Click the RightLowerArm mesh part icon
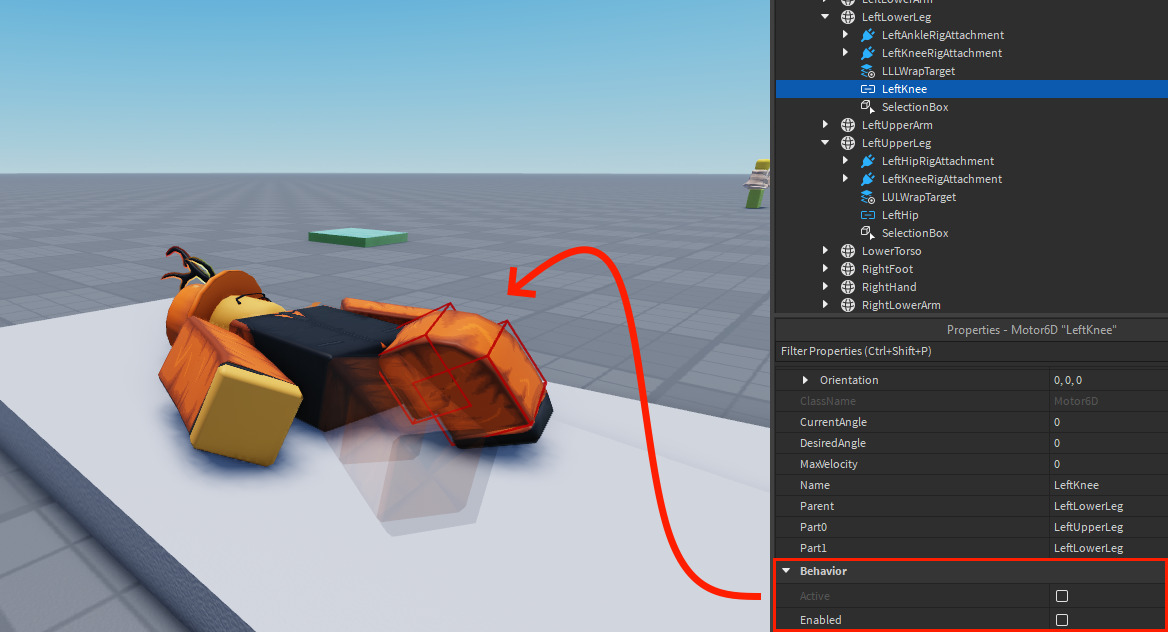The image size is (1168, 632). (x=848, y=305)
